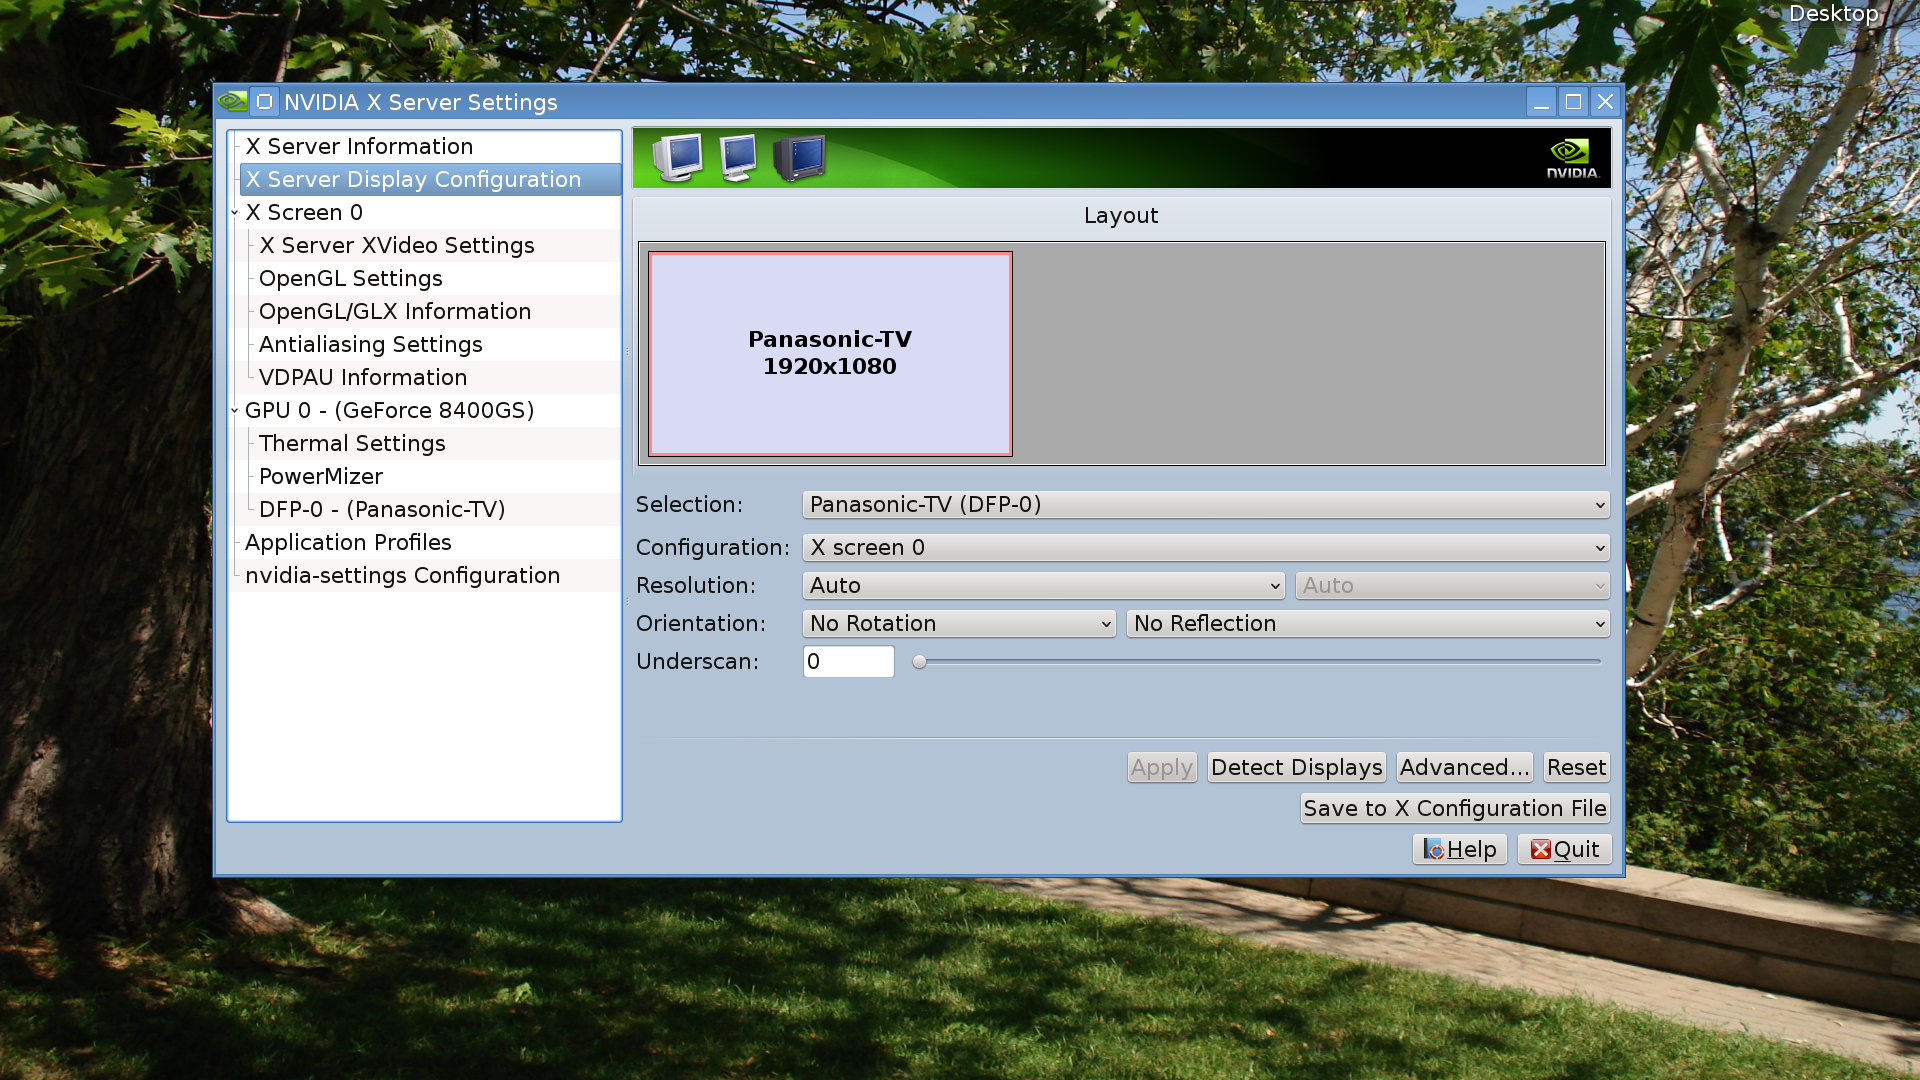The image size is (1920, 1080).
Task: Click the Layout heading text
Action: (x=1121, y=216)
